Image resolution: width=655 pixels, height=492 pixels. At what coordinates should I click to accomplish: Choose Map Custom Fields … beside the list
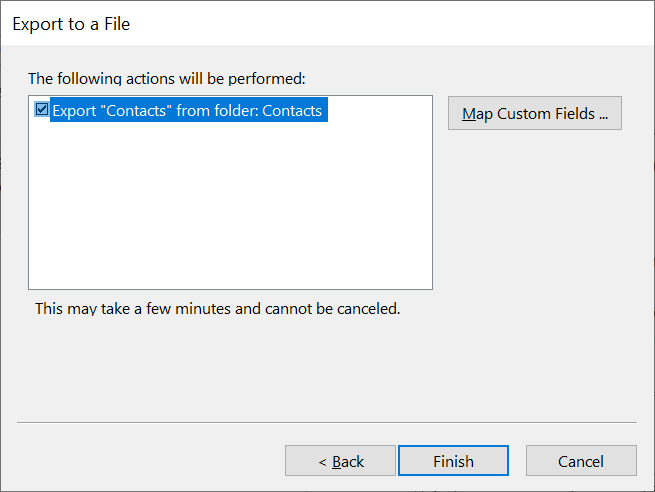(535, 113)
